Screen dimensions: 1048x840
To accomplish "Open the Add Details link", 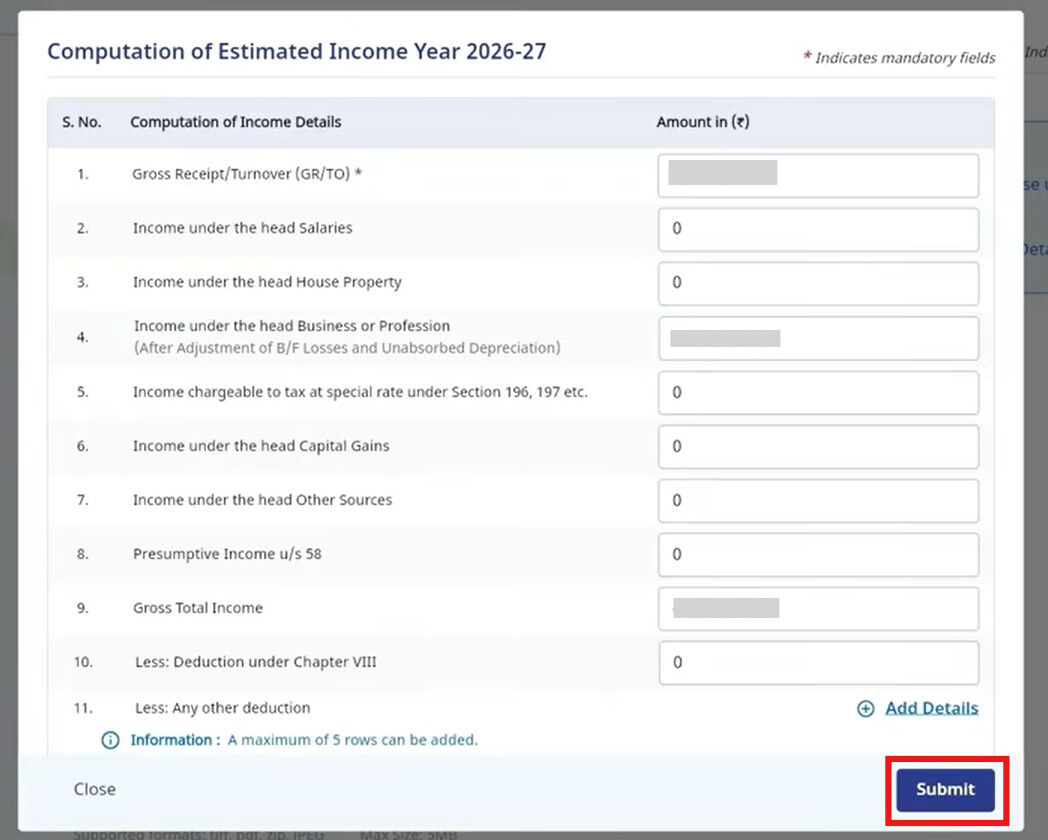I will pos(931,708).
